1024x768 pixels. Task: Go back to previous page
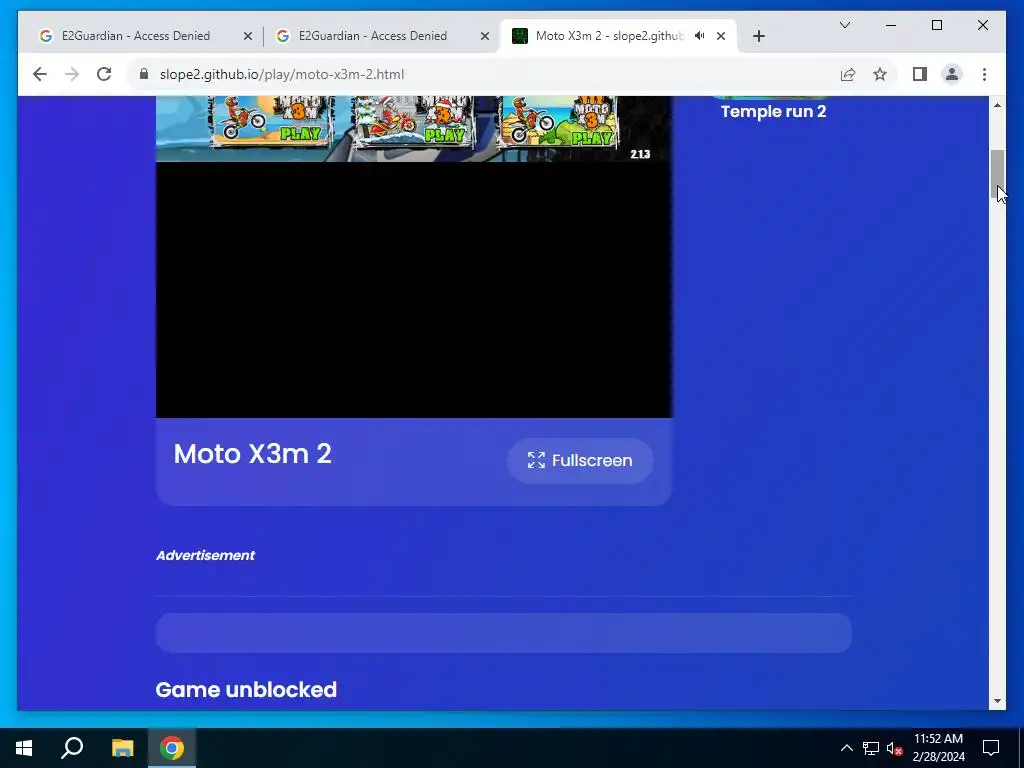(x=40, y=74)
